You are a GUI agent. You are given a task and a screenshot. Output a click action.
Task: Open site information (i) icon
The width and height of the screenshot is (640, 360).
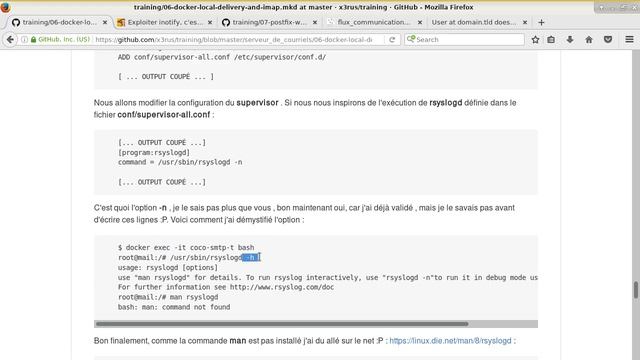pyautogui.click(x=24, y=40)
